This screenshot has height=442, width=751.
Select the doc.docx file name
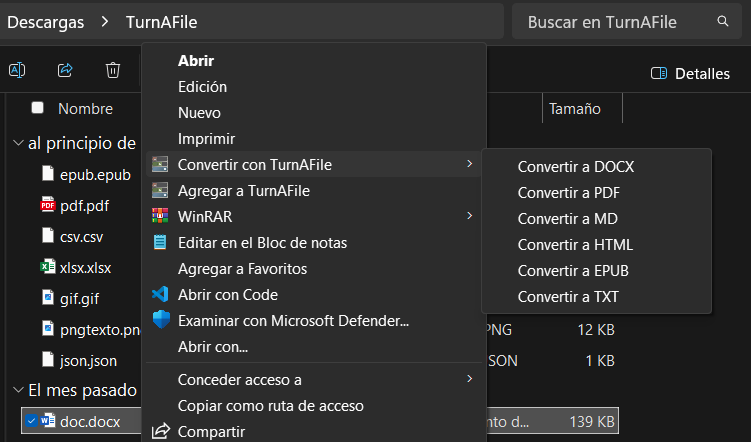(x=90, y=421)
